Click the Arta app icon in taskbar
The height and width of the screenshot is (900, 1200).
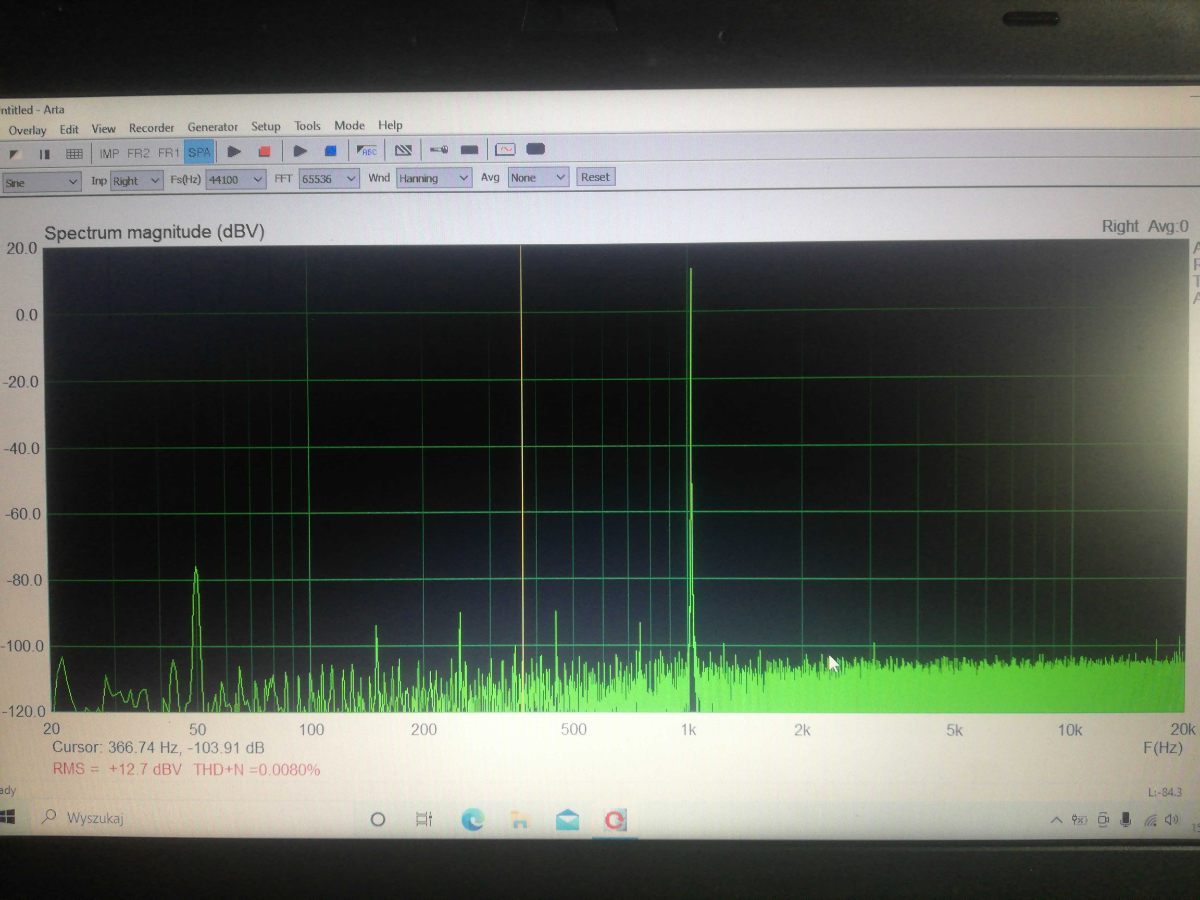pyautogui.click(x=614, y=821)
